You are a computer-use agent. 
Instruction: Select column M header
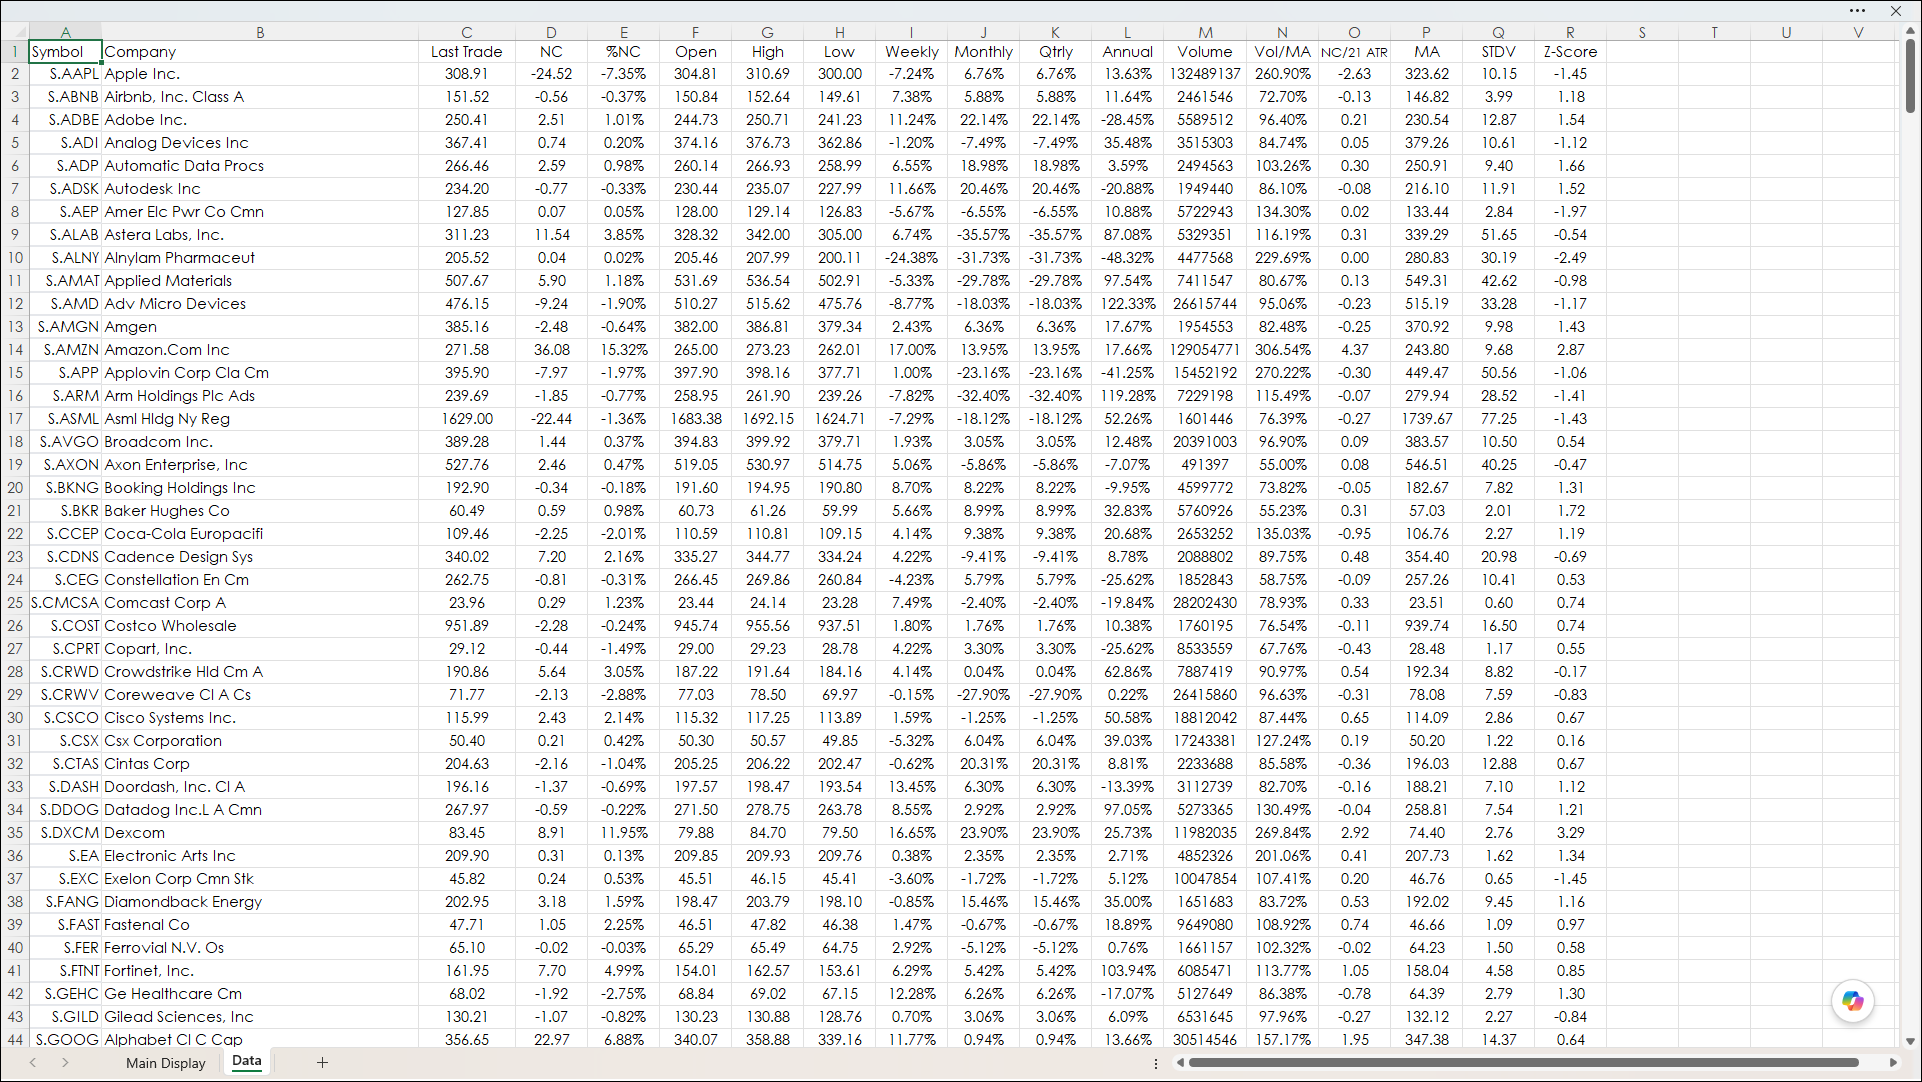coord(1205,32)
